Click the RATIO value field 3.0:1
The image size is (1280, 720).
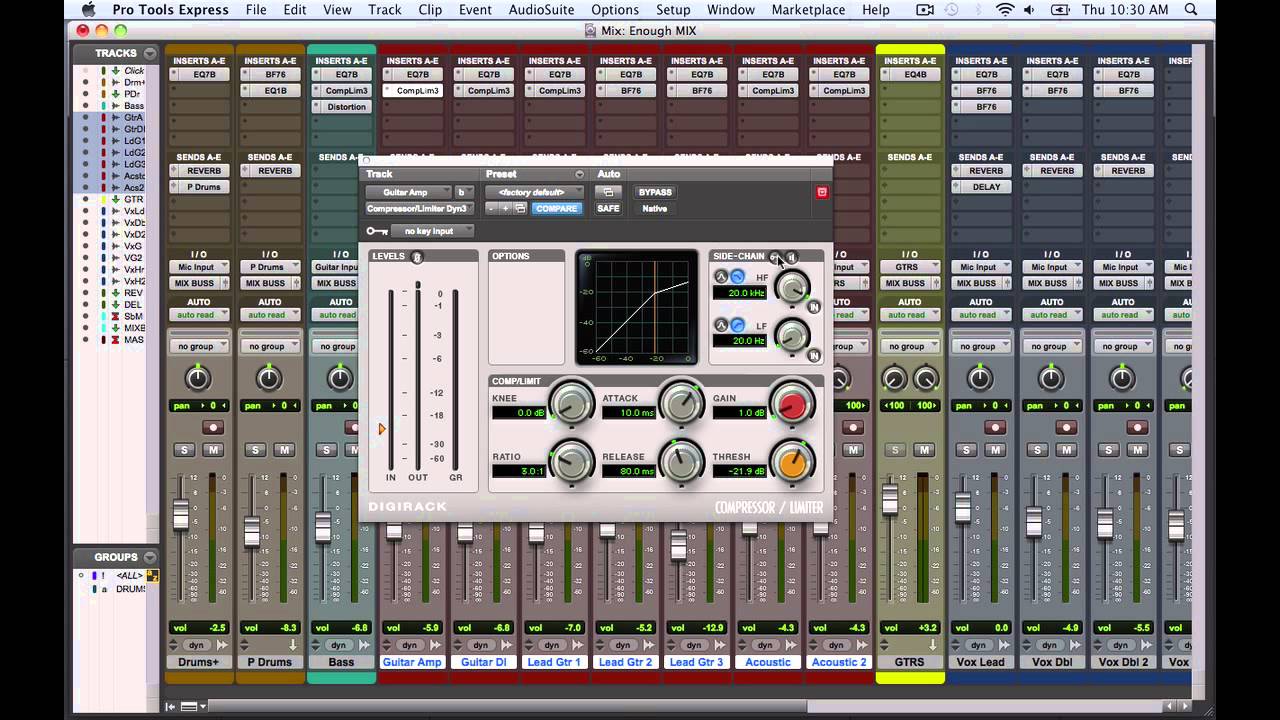518,470
